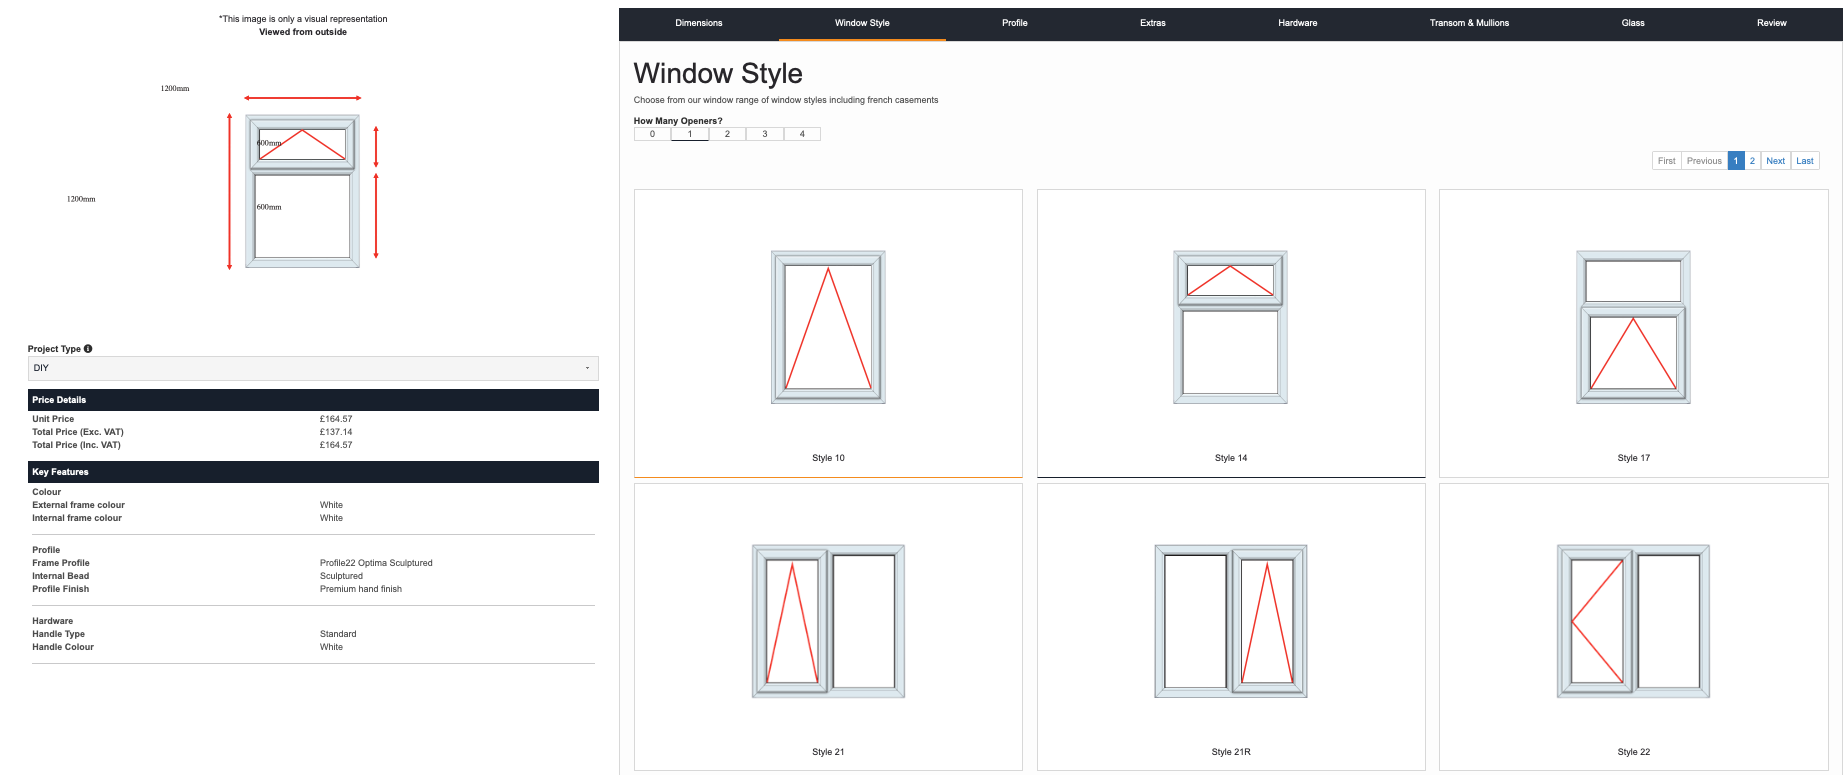
Task: Set number of openers to 0
Action: point(652,134)
